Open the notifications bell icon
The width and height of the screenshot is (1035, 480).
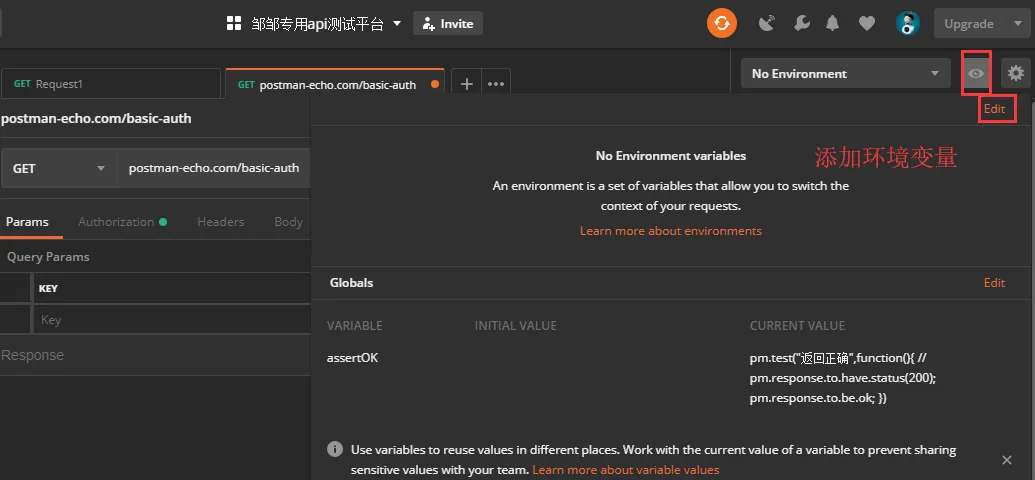coord(832,24)
